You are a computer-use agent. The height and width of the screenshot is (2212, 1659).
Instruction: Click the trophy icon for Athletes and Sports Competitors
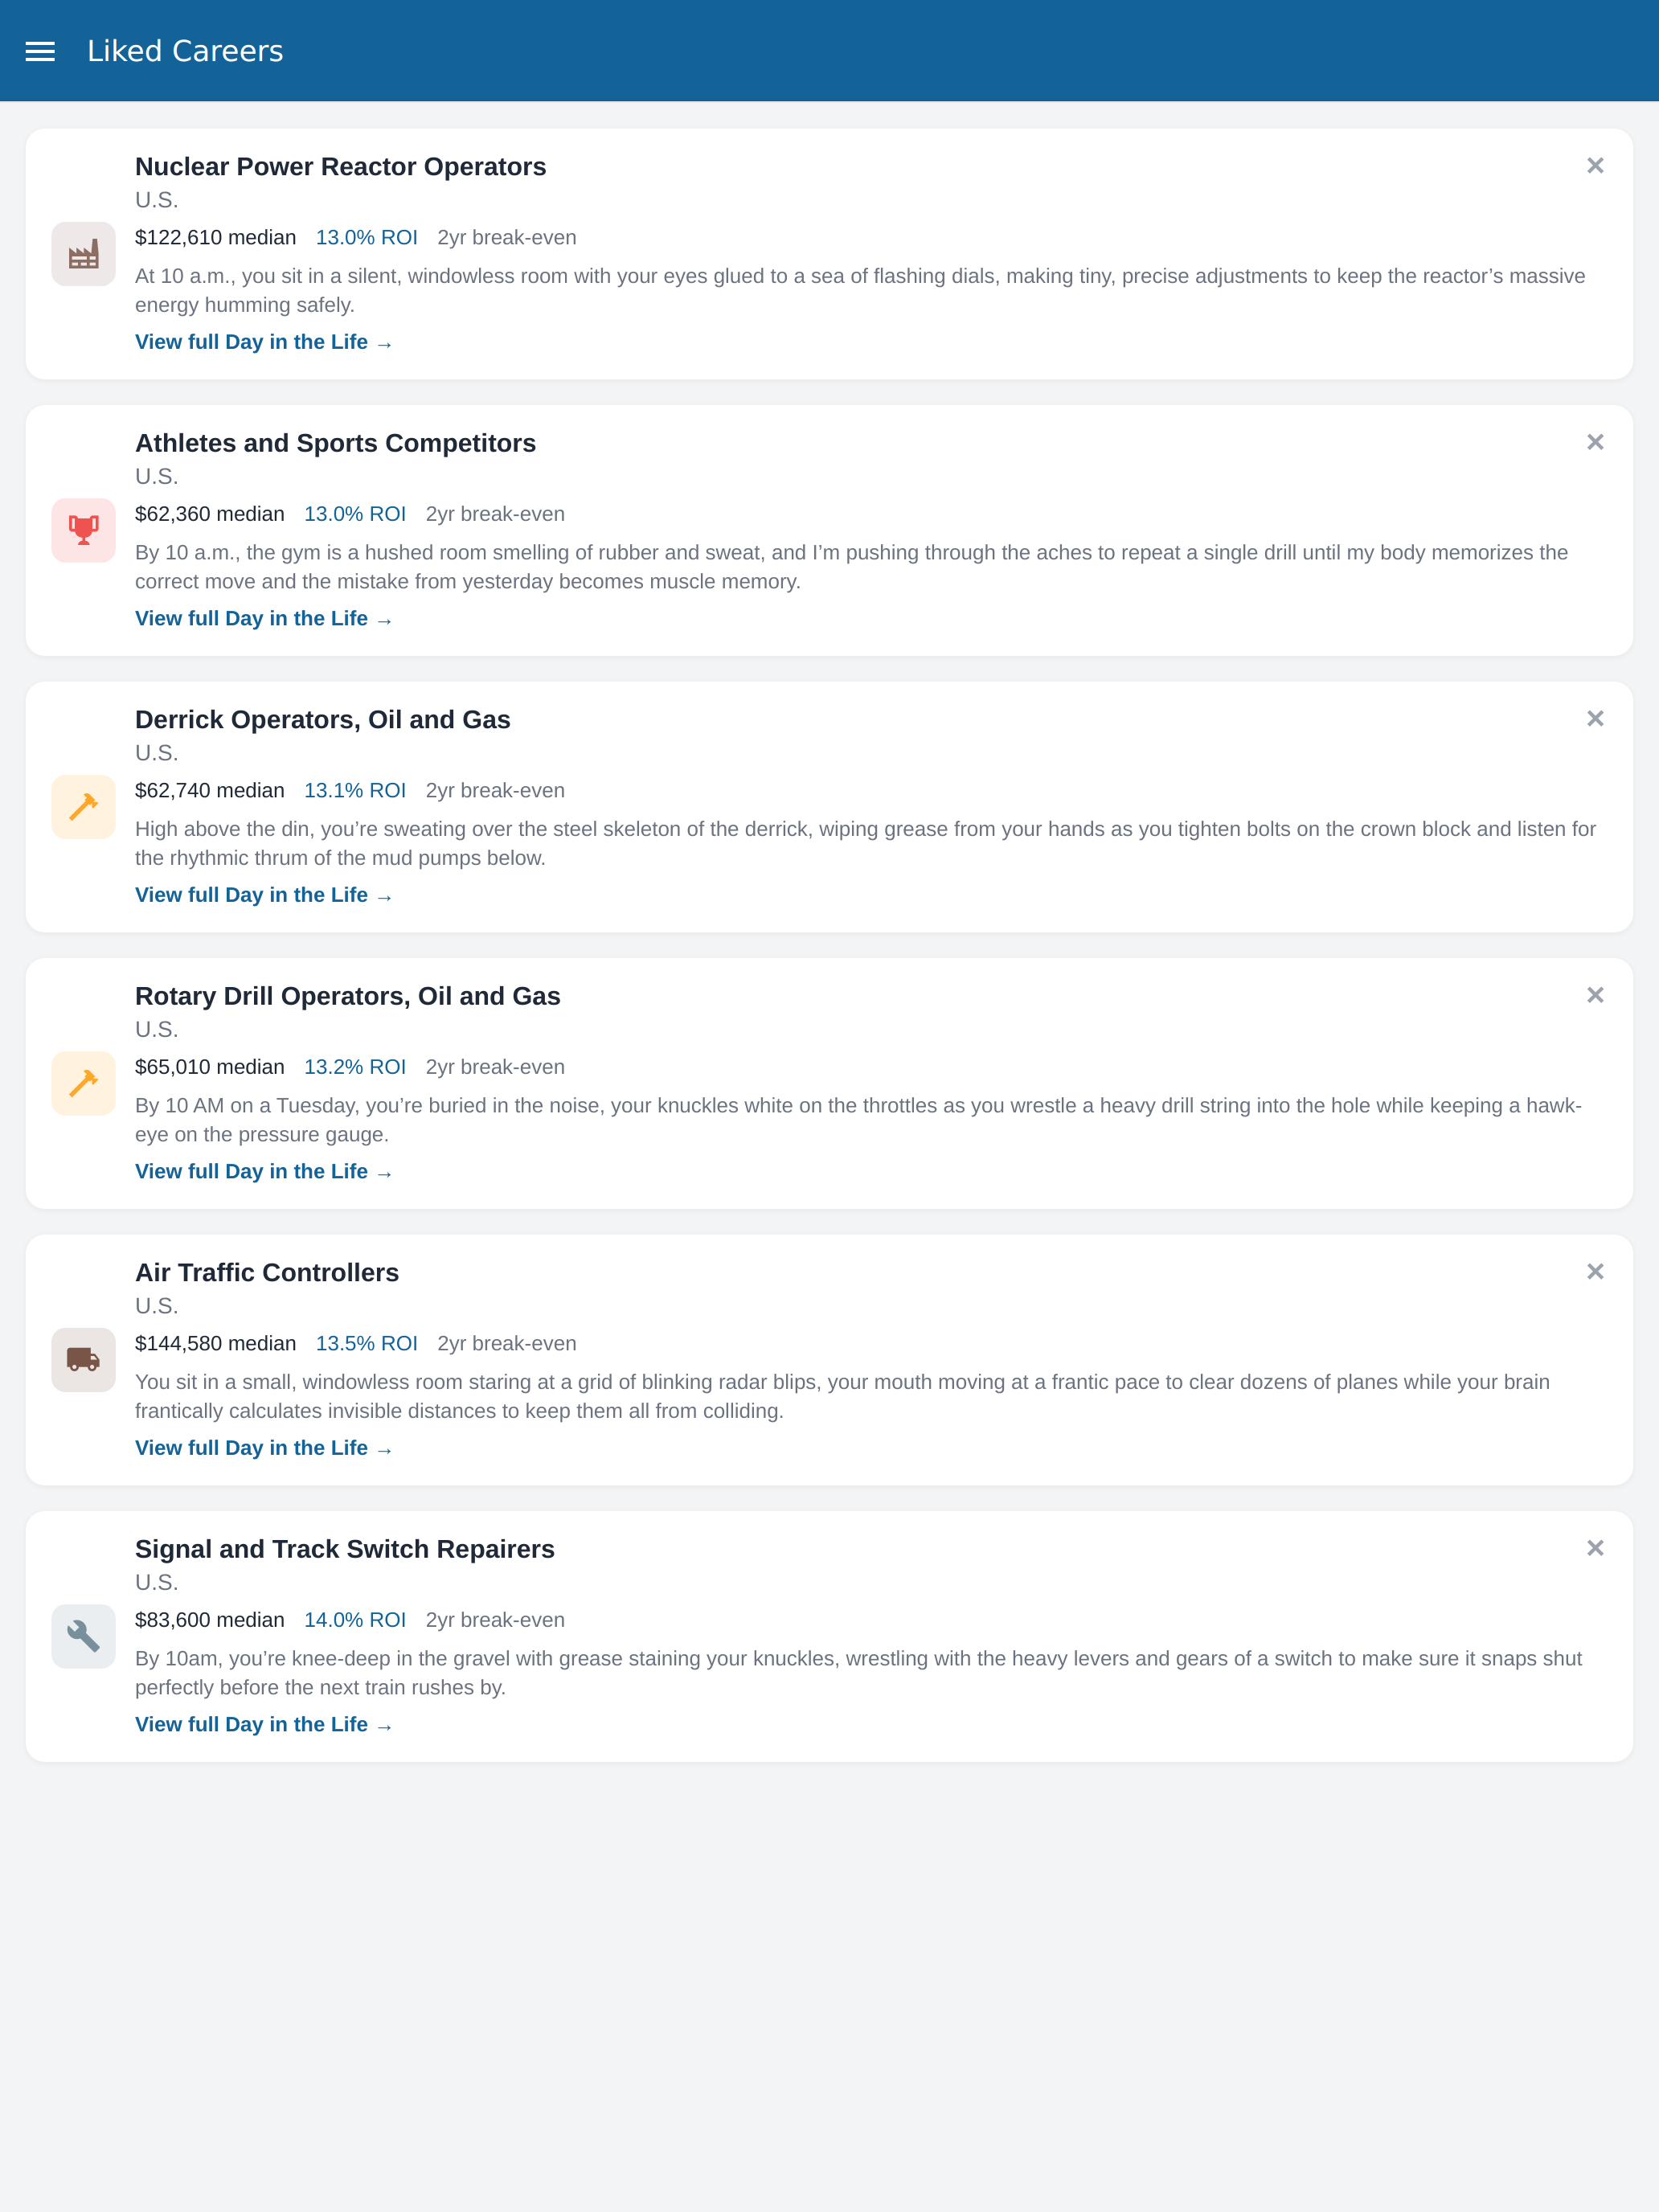[x=83, y=530]
